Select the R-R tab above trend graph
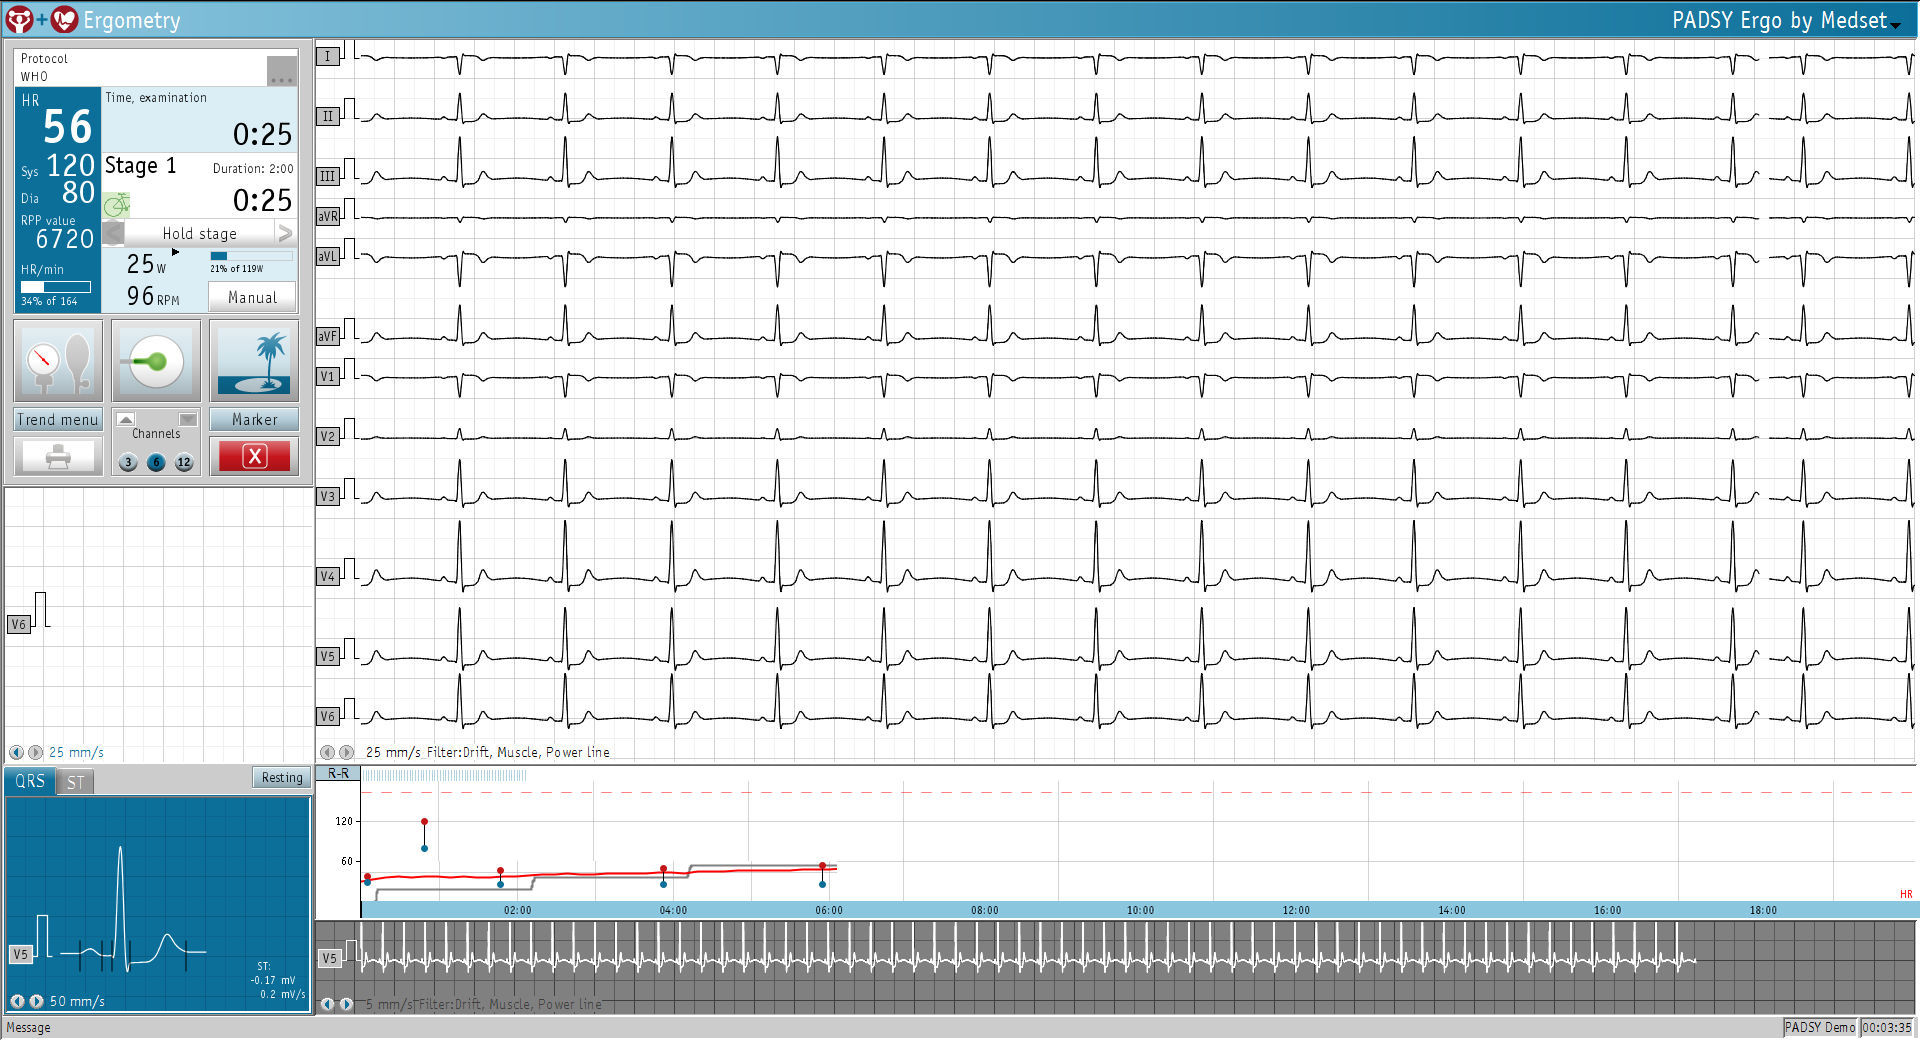Screen dimensions: 1920x1040 click(337, 772)
